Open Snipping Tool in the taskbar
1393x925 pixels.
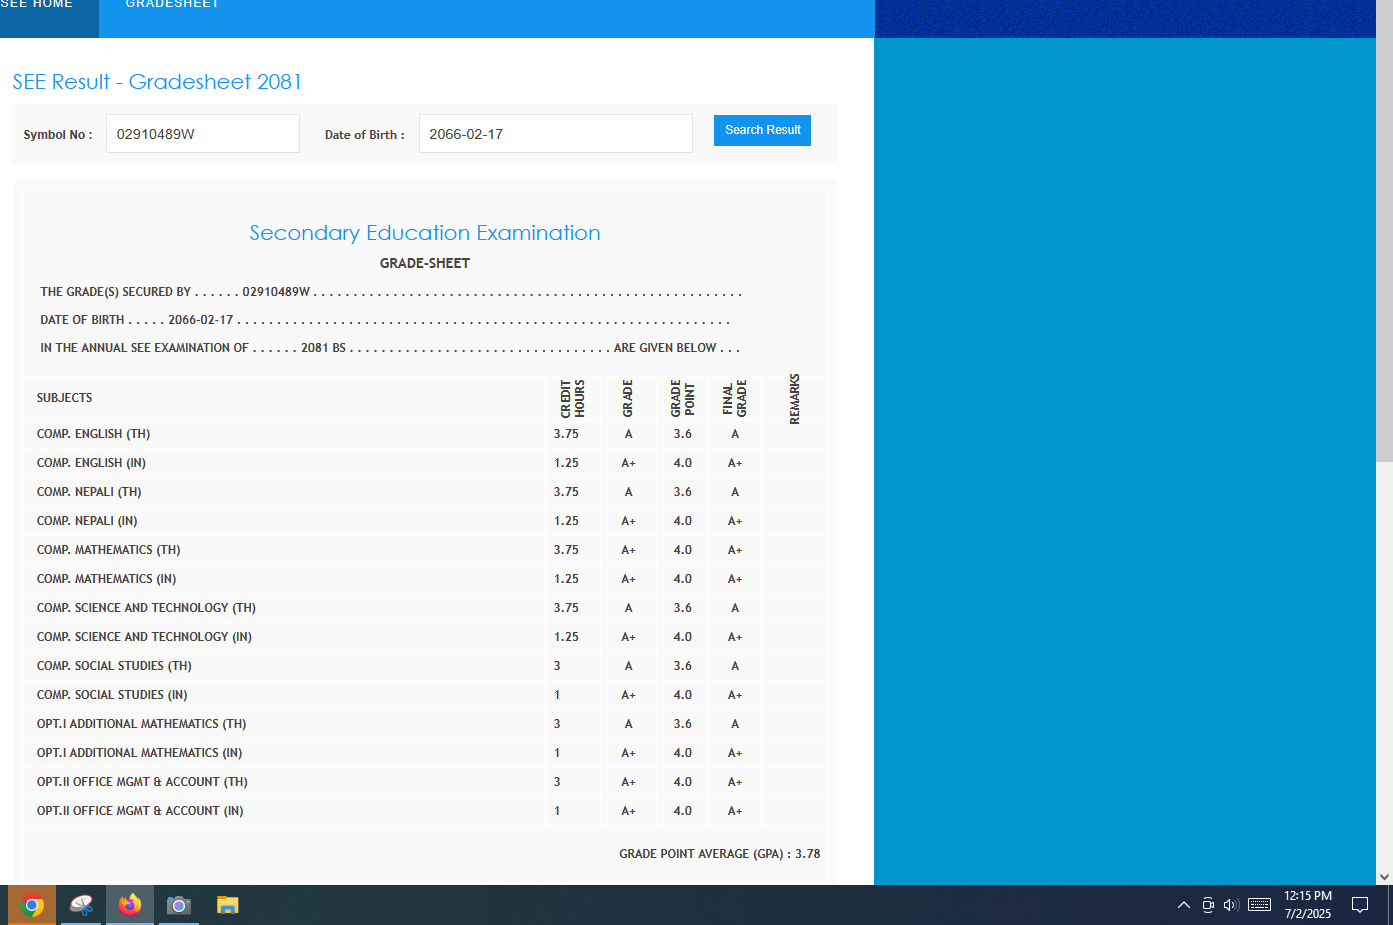pyautogui.click(x=81, y=905)
